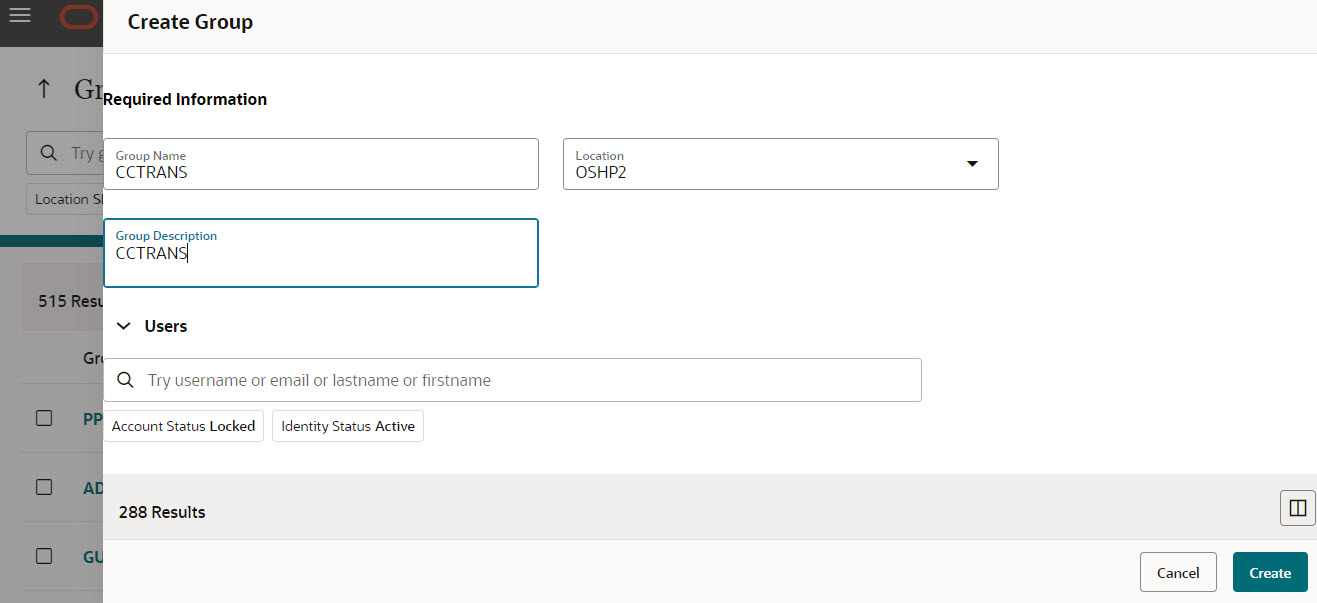Screen dimensions: 1317x603
Task: Select the AD group link
Action: click(92, 487)
